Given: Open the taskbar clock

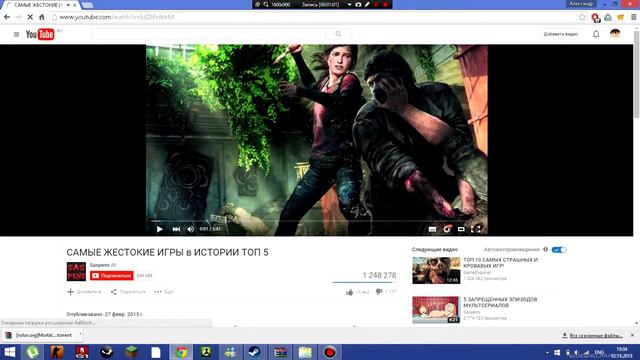Looking at the screenshot, I should 622,352.
